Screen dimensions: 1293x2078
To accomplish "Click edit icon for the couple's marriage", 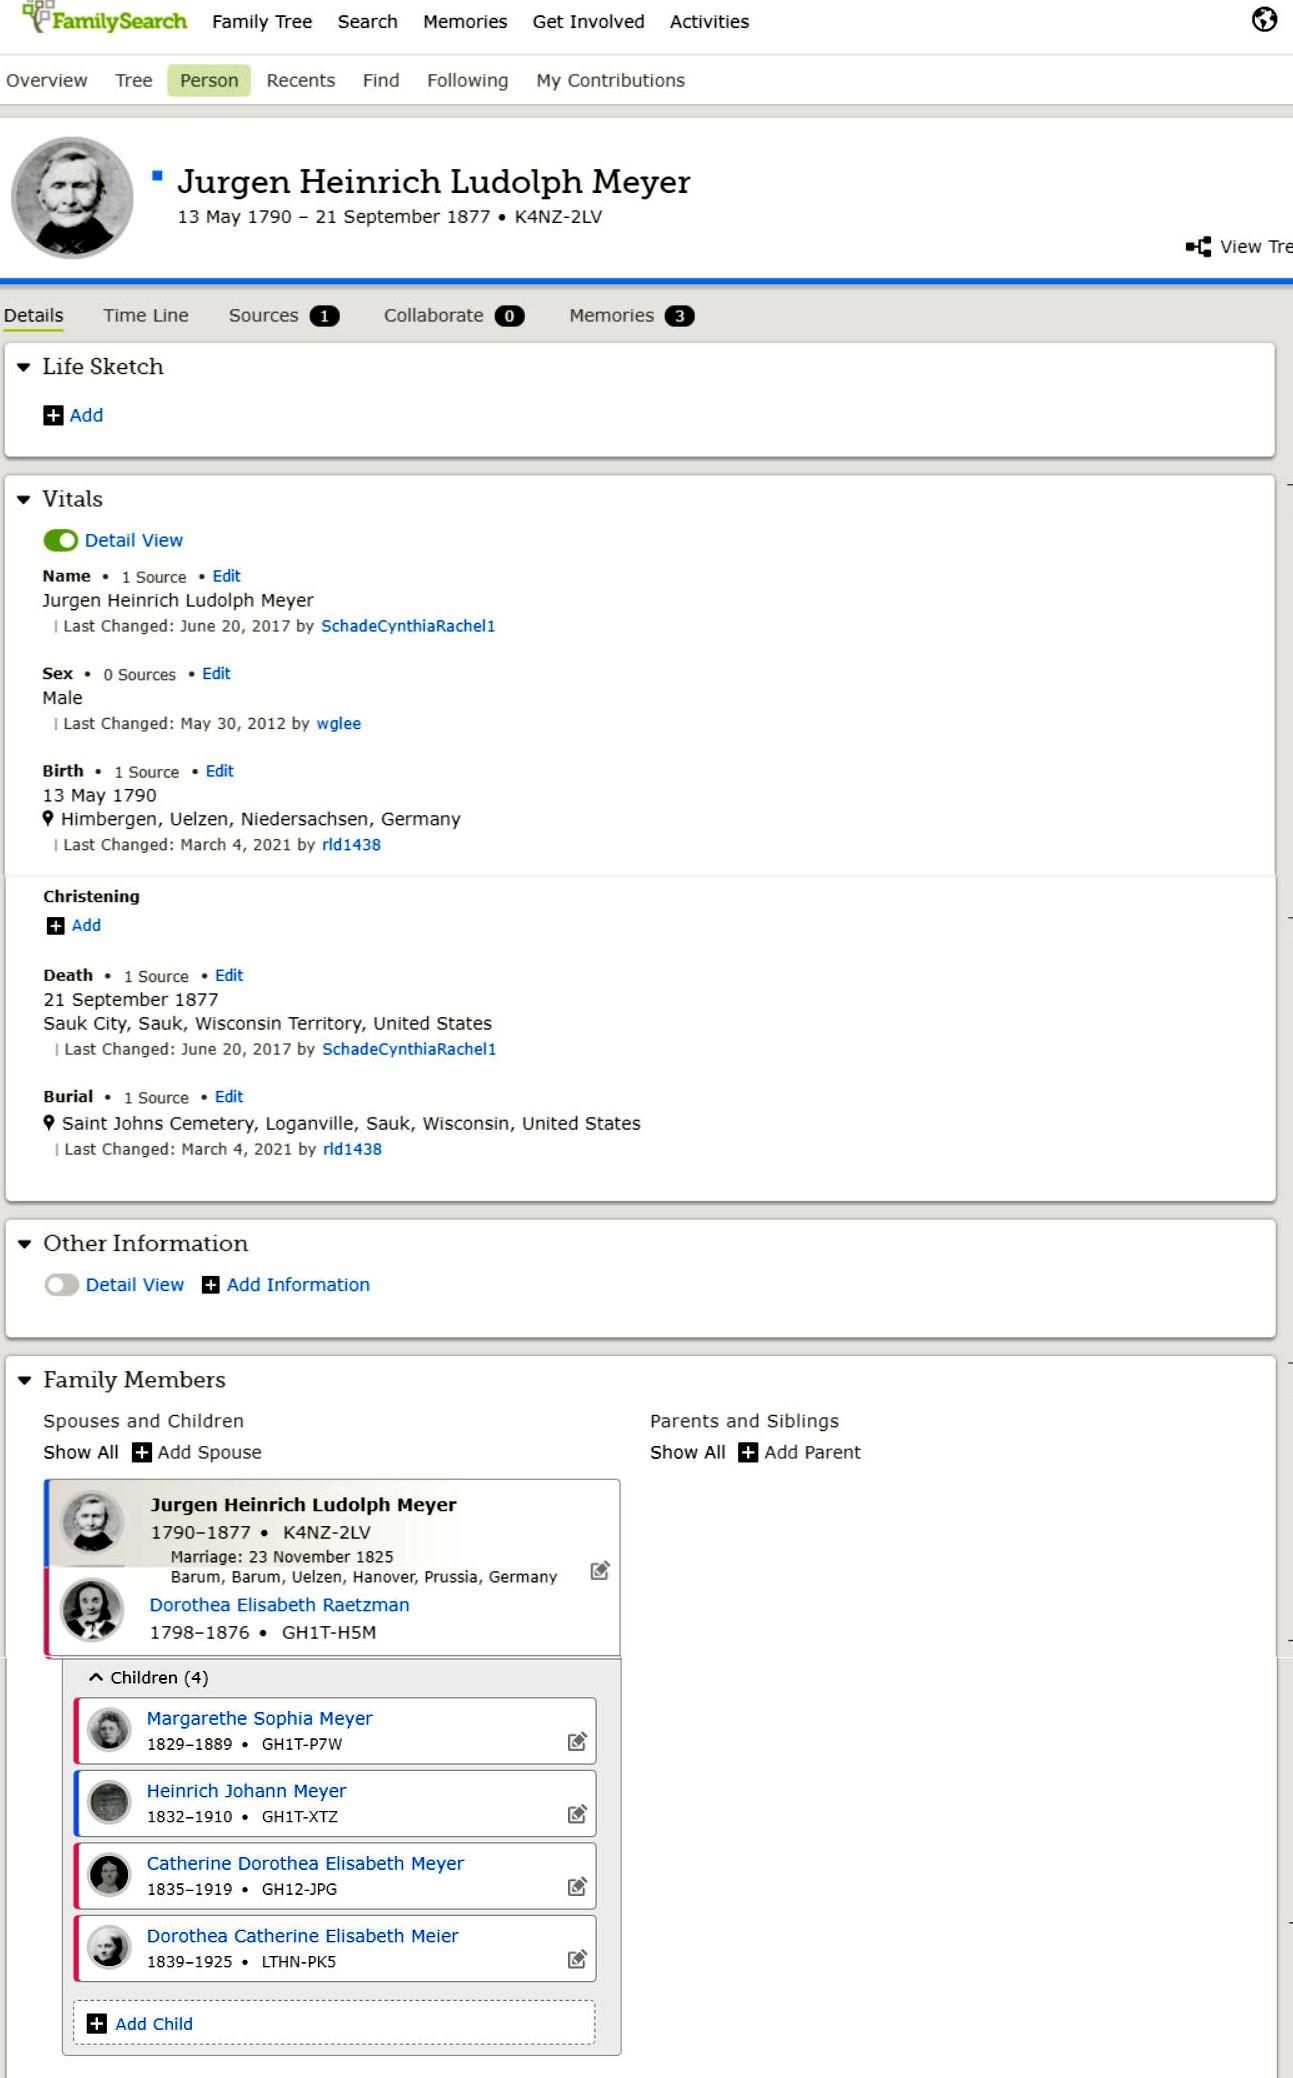I will coord(599,1570).
